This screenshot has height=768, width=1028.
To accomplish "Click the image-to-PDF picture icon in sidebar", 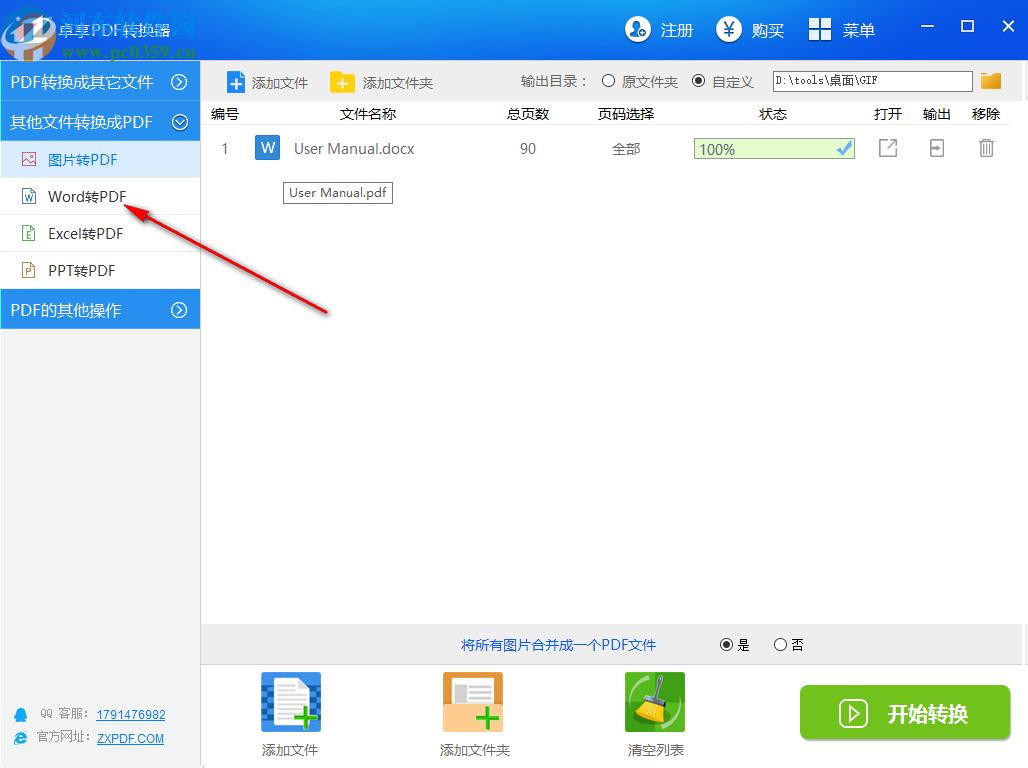I will tap(29, 159).
